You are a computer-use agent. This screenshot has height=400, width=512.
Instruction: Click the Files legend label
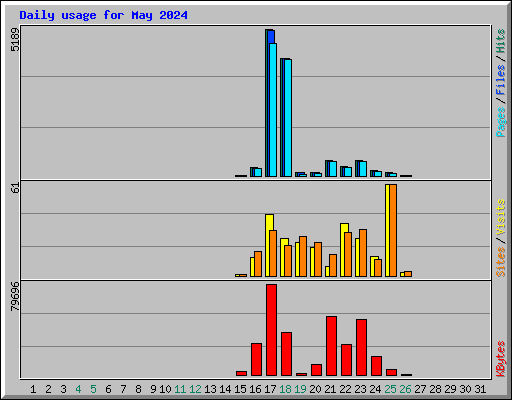click(x=501, y=80)
